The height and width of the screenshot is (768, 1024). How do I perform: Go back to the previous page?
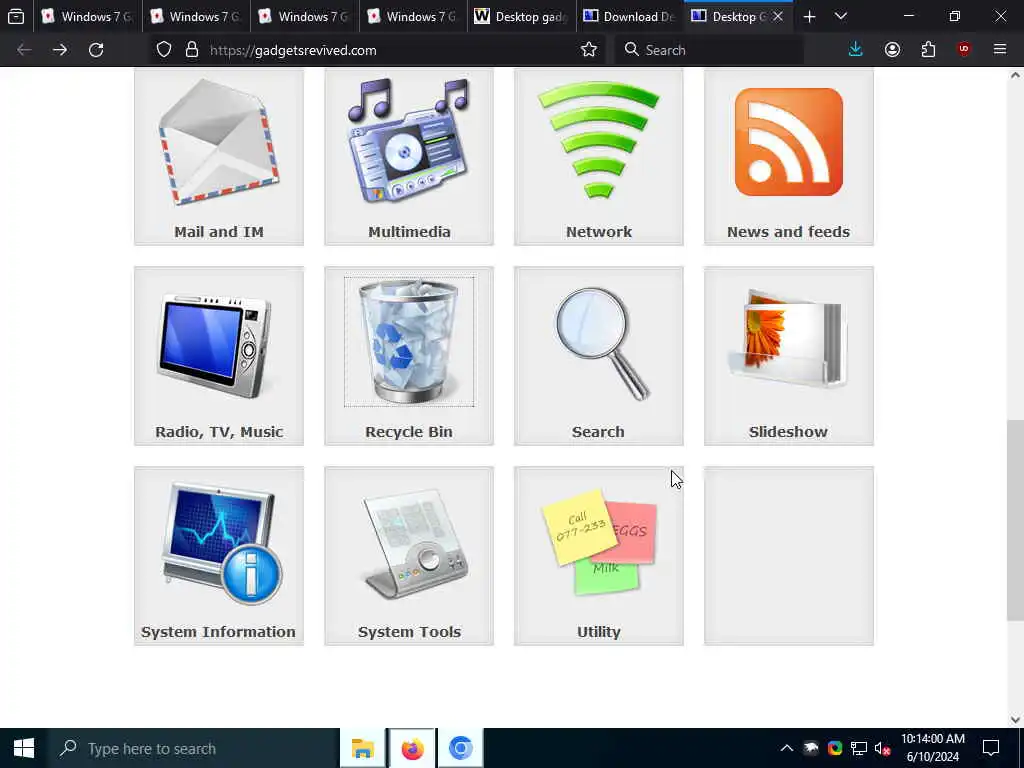(x=24, y=50)
